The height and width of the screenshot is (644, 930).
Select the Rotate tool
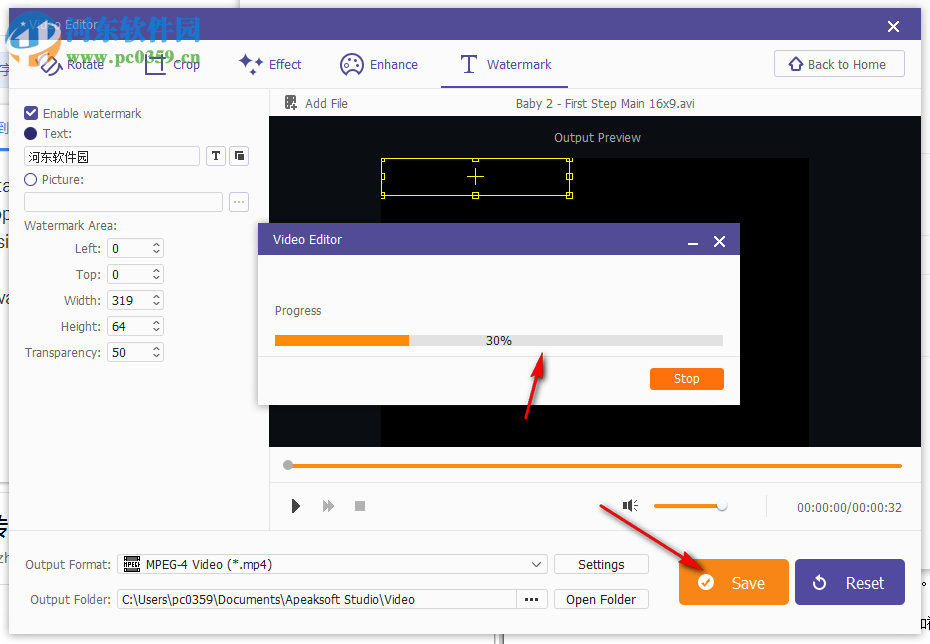[71, 63]
